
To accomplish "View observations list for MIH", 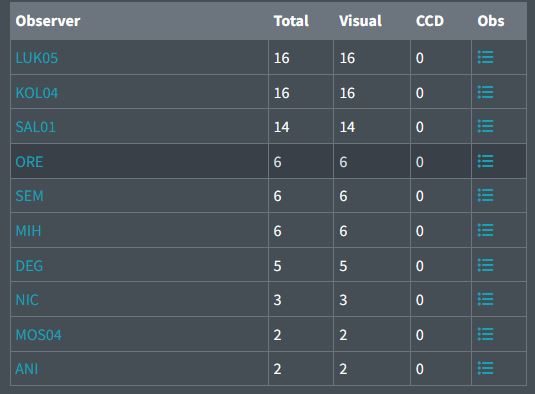I will (485, 230).
